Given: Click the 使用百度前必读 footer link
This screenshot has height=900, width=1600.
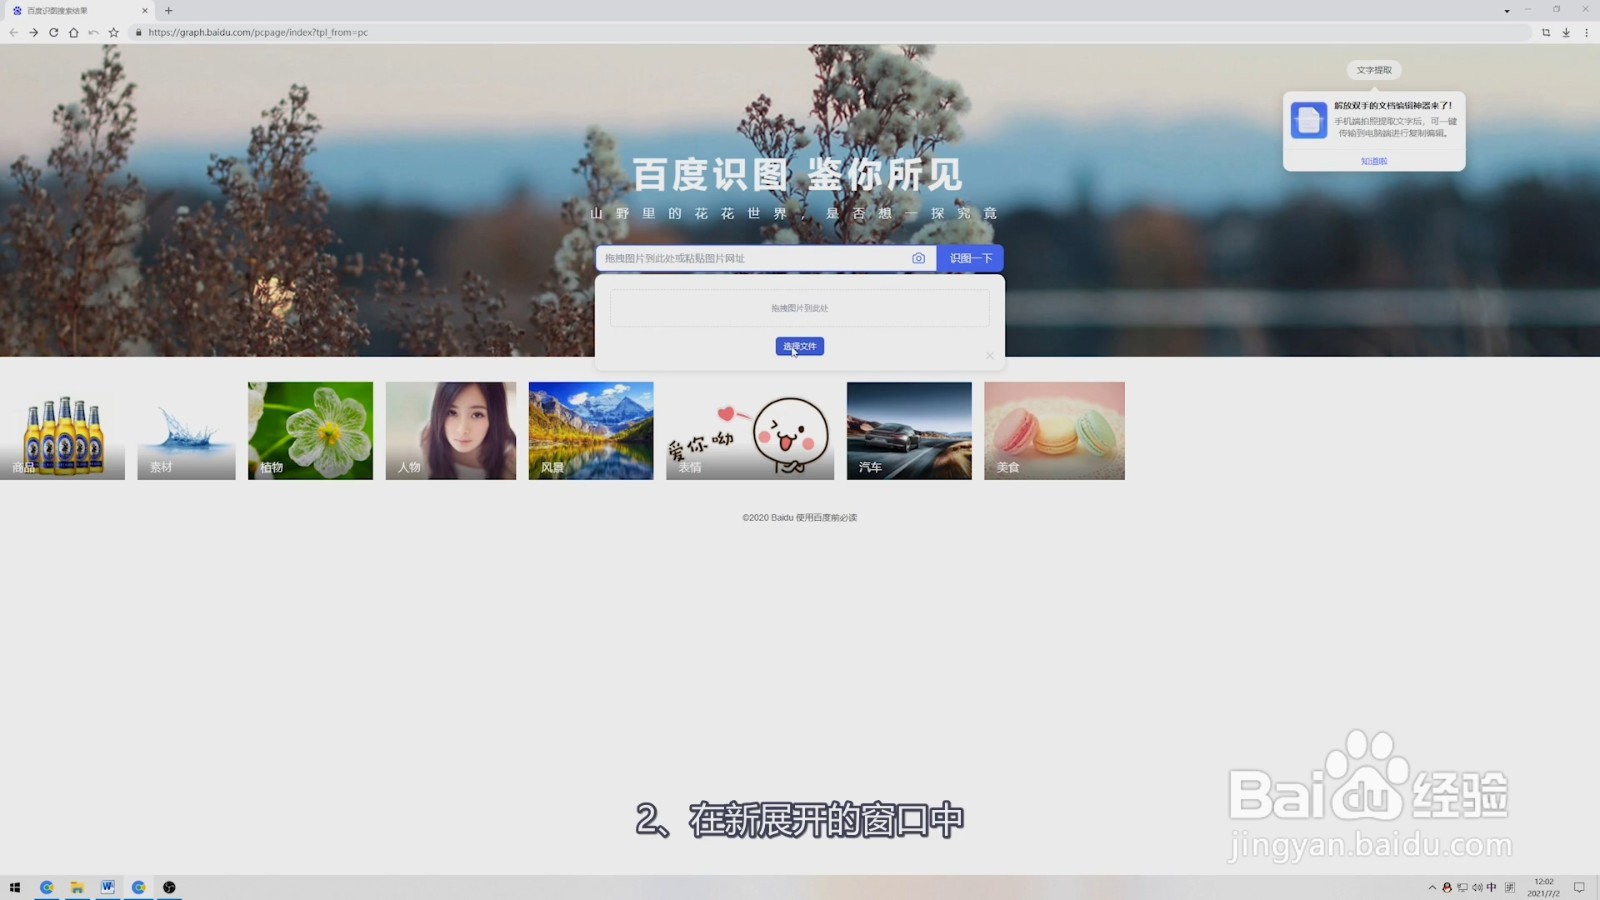Looking at the screenshot, I should point(827,518).
